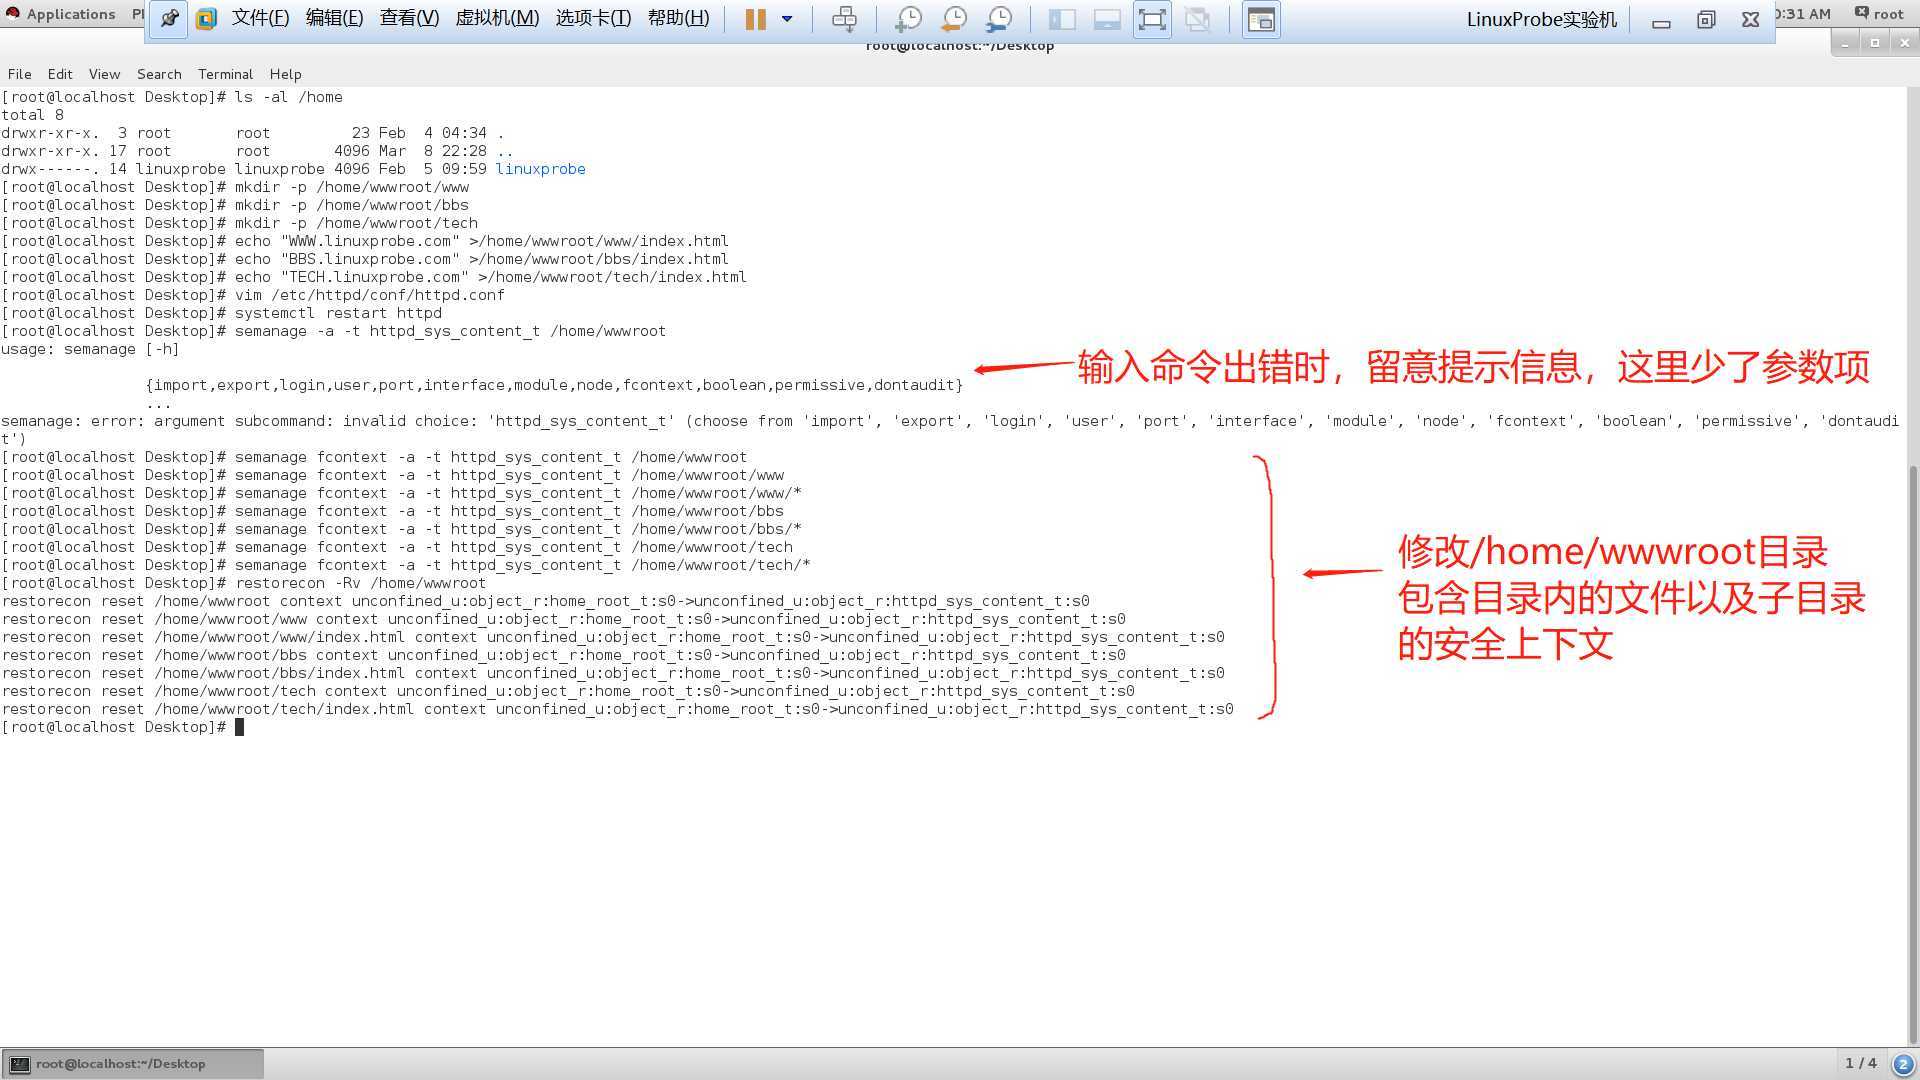Click the 1 / 4 workspace switcher
This screenshot has width=1920, height=1080.
click(1861, 1063)
